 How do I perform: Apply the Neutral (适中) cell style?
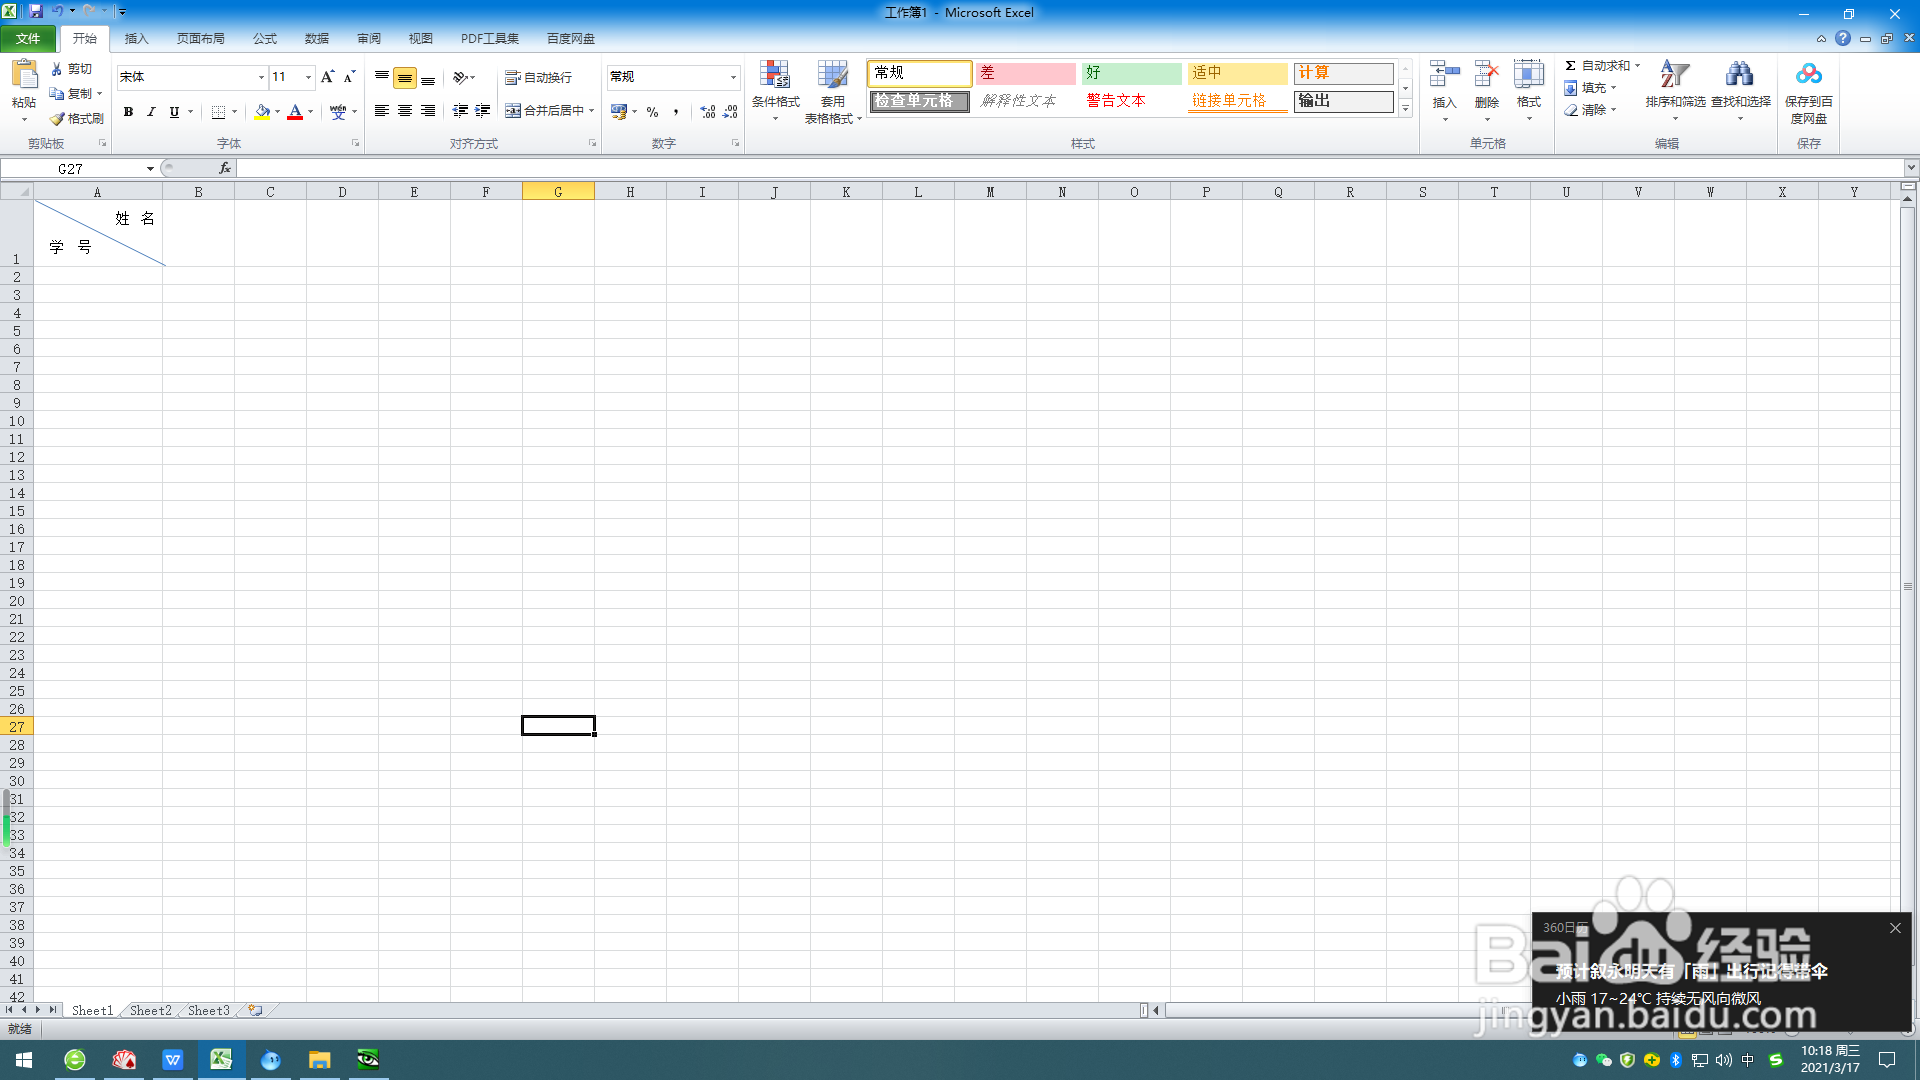pyautogui.click(x=1237, y=73)
